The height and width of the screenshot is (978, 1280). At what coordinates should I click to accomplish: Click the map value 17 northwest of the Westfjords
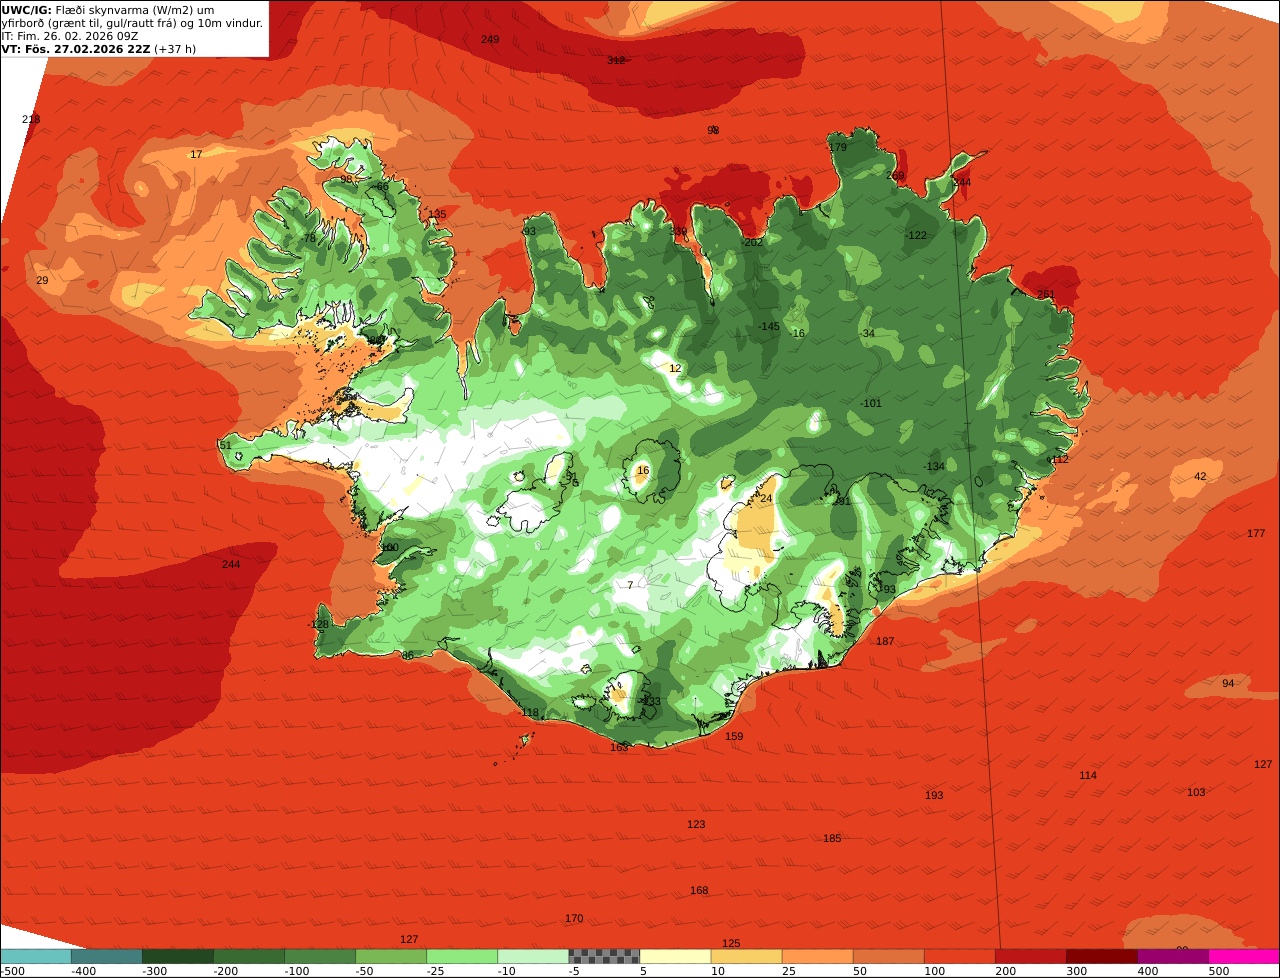tap(196, 154)
